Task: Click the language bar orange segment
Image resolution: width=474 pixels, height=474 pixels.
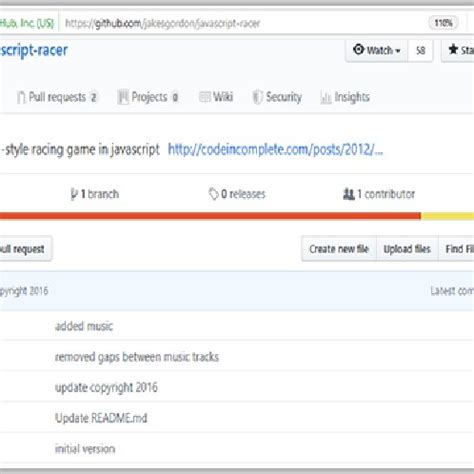Action: [210, 216]
